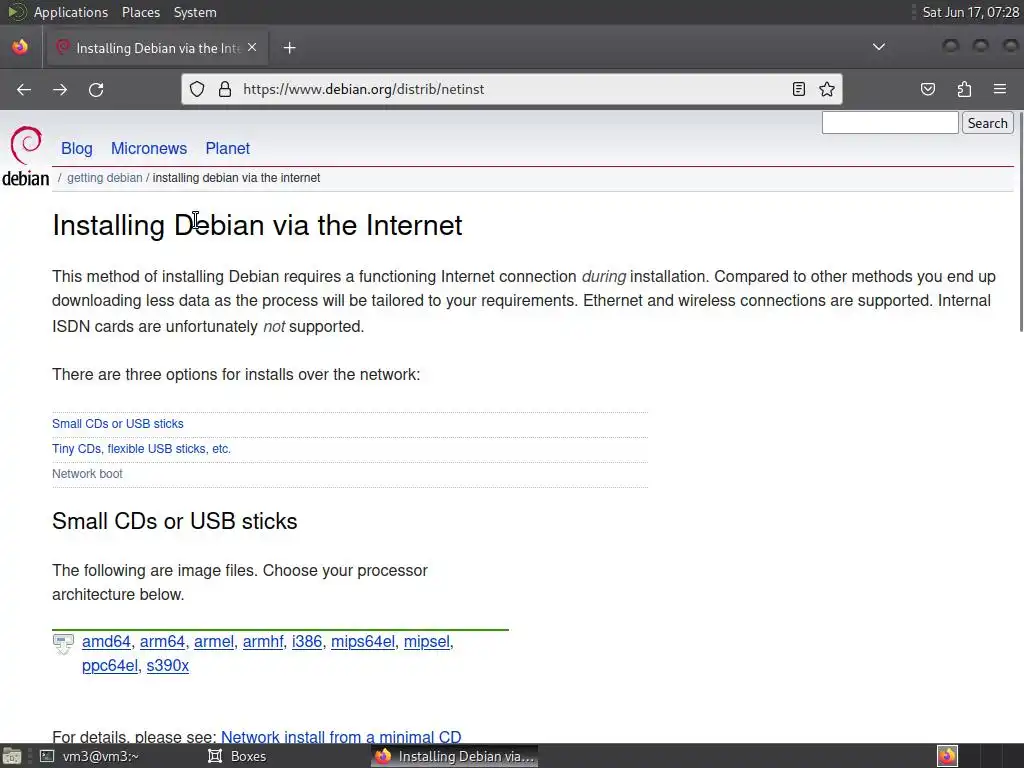The width and height of the screenshot is (1024, 768).
Task: Open the Places menu
Action: (140, 12)
